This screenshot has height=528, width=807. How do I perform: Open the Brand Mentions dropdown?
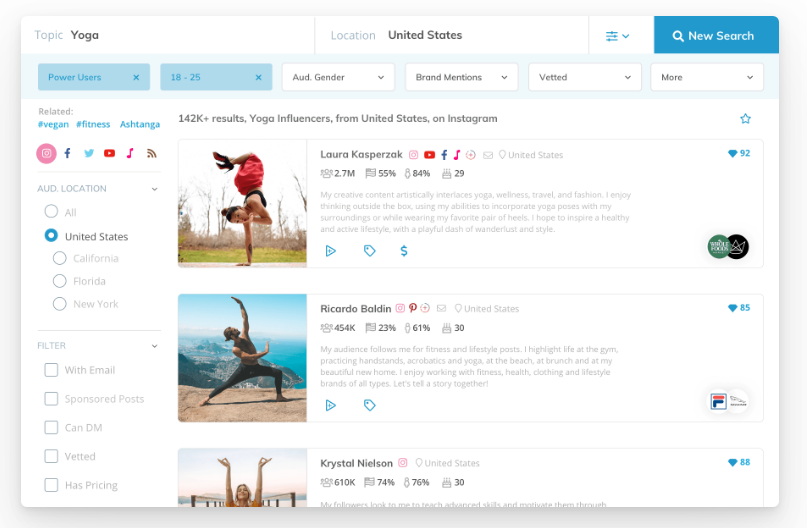(462, 77)
